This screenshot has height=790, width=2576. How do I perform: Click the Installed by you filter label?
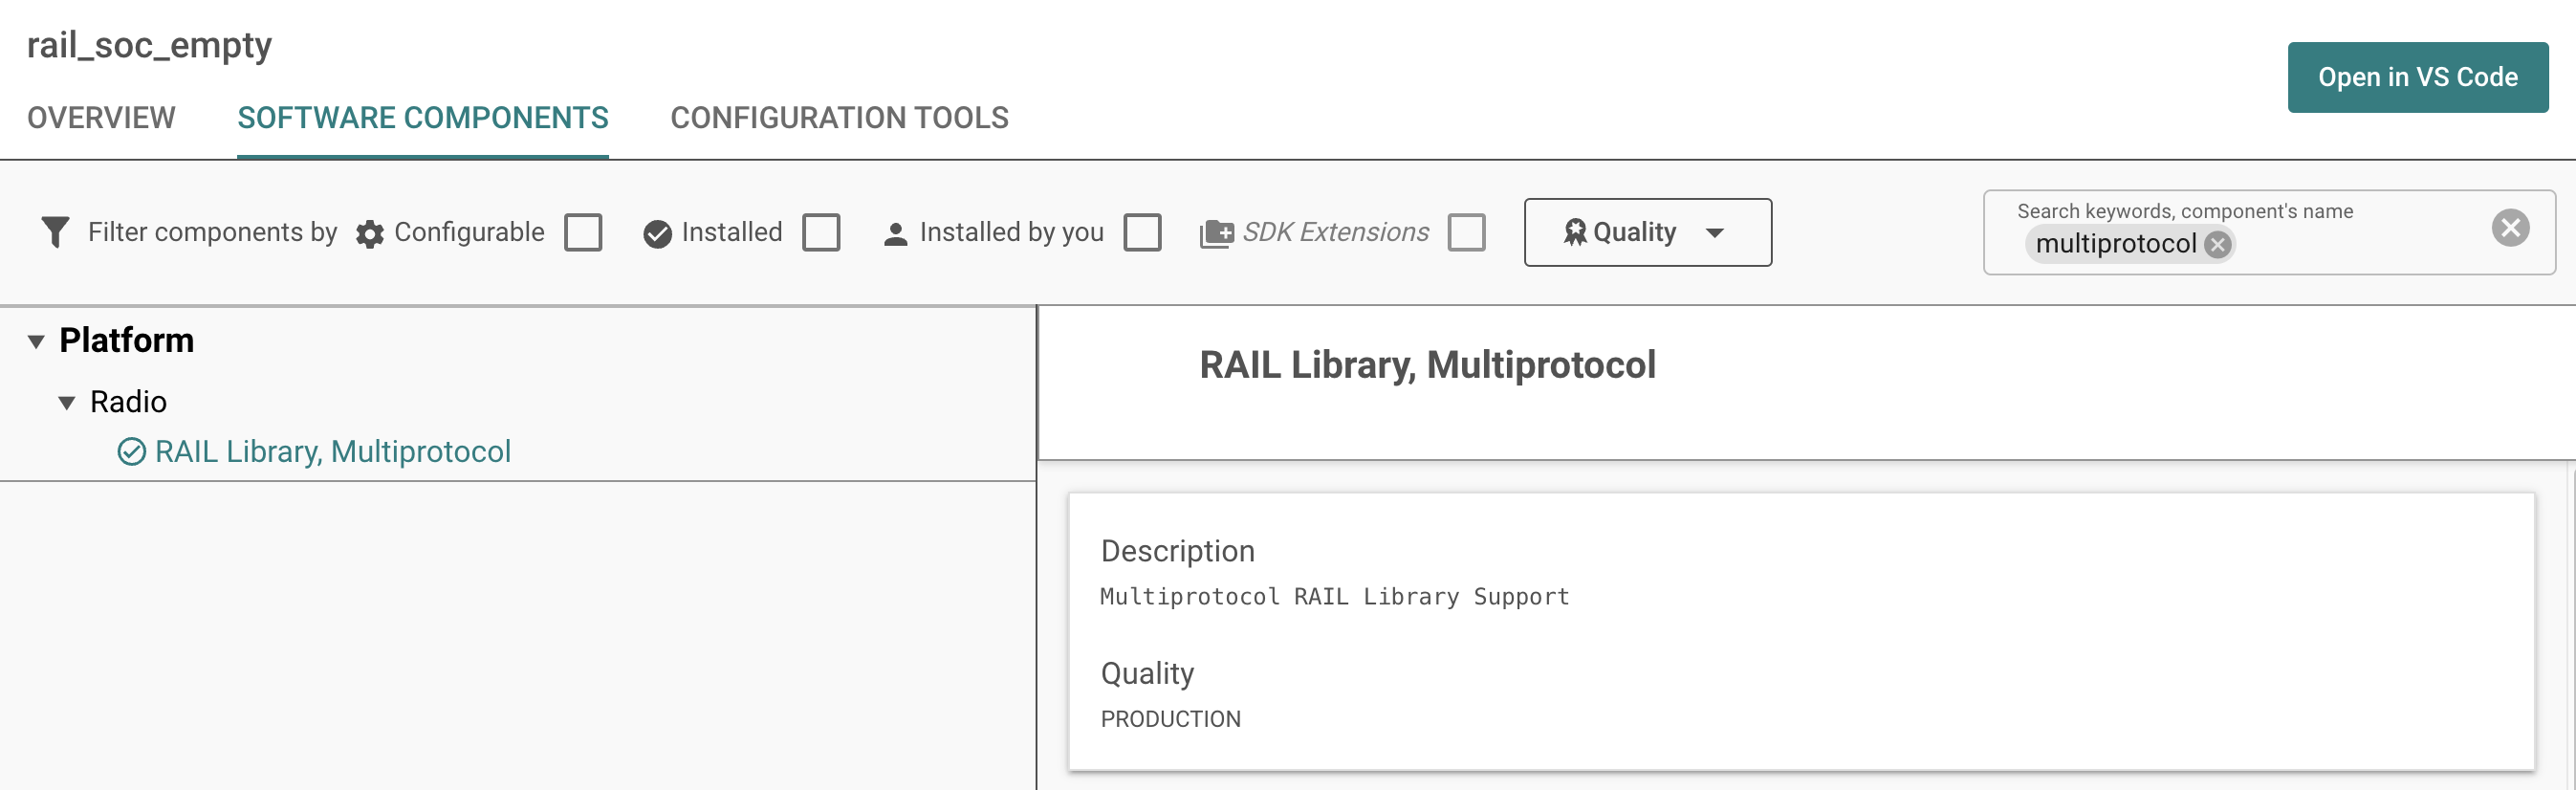(x=1011, y=232)
